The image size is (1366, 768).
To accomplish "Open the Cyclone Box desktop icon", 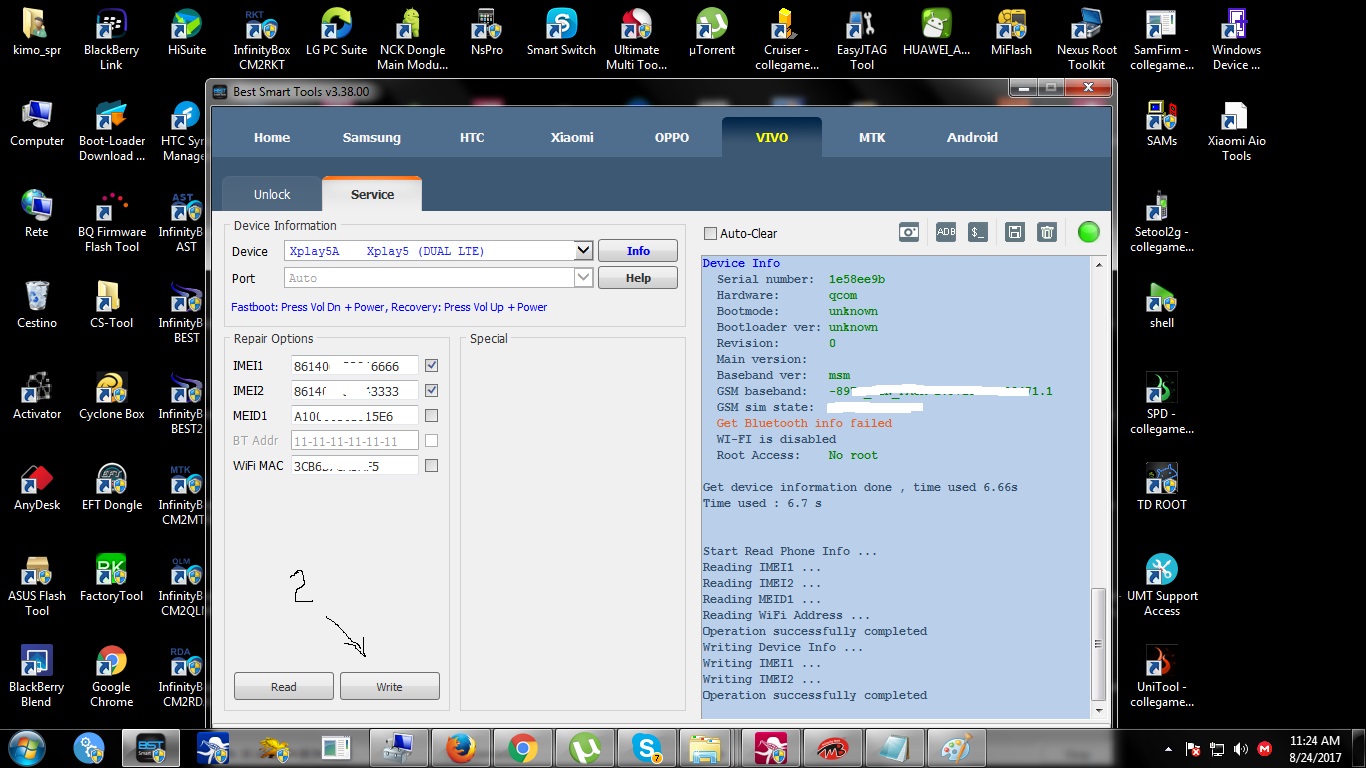I will (111, 397).
